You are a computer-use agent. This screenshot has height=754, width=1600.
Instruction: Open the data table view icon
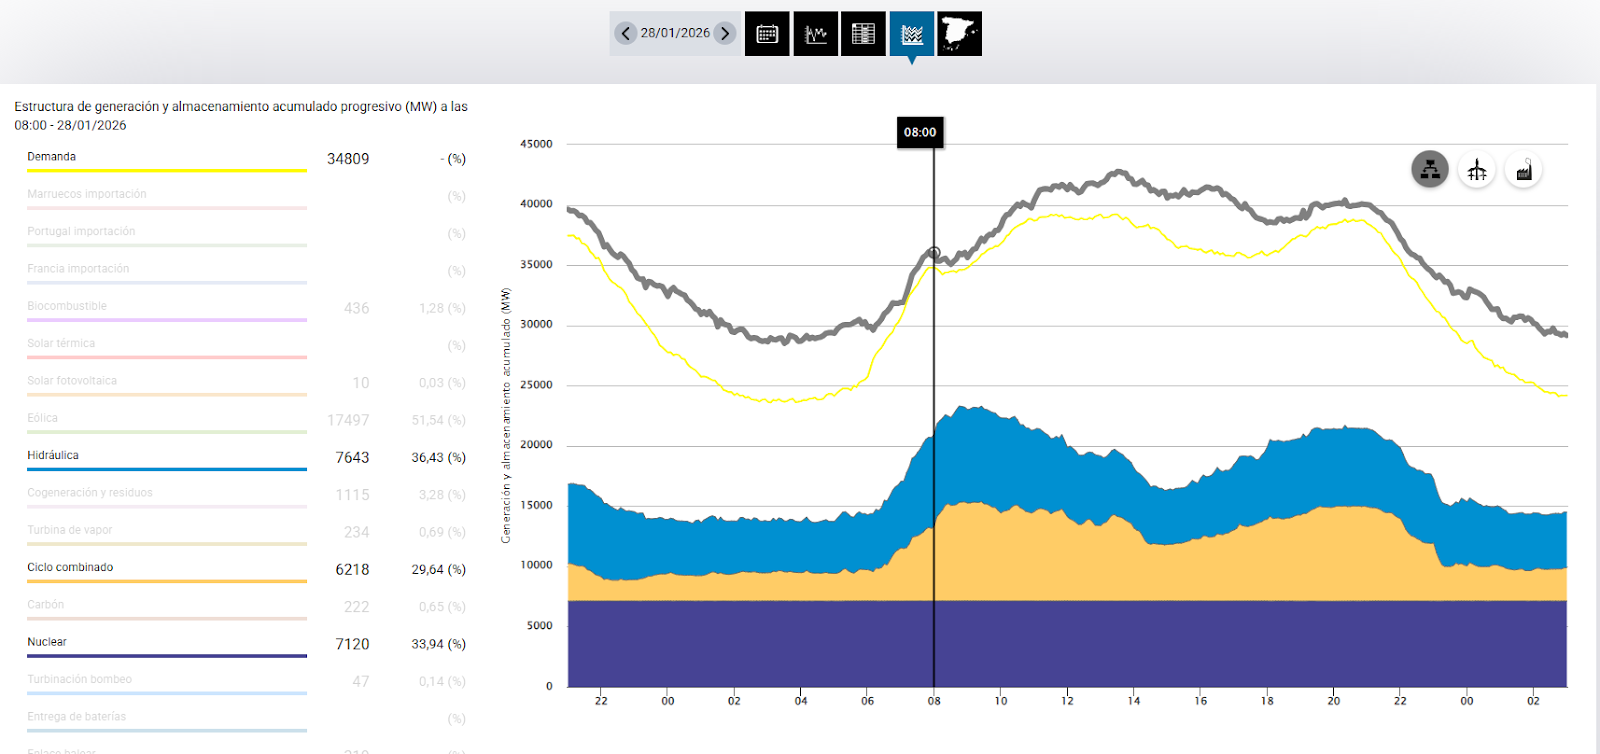(863, 34)
